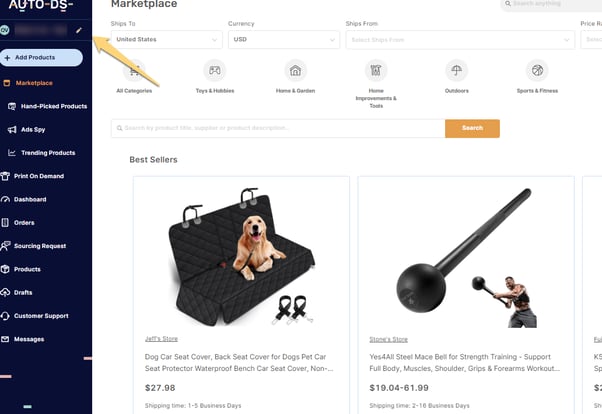Open Customer Support in sidebar
The height and width of the screenshot is (414, 602).
click(35, 316)
